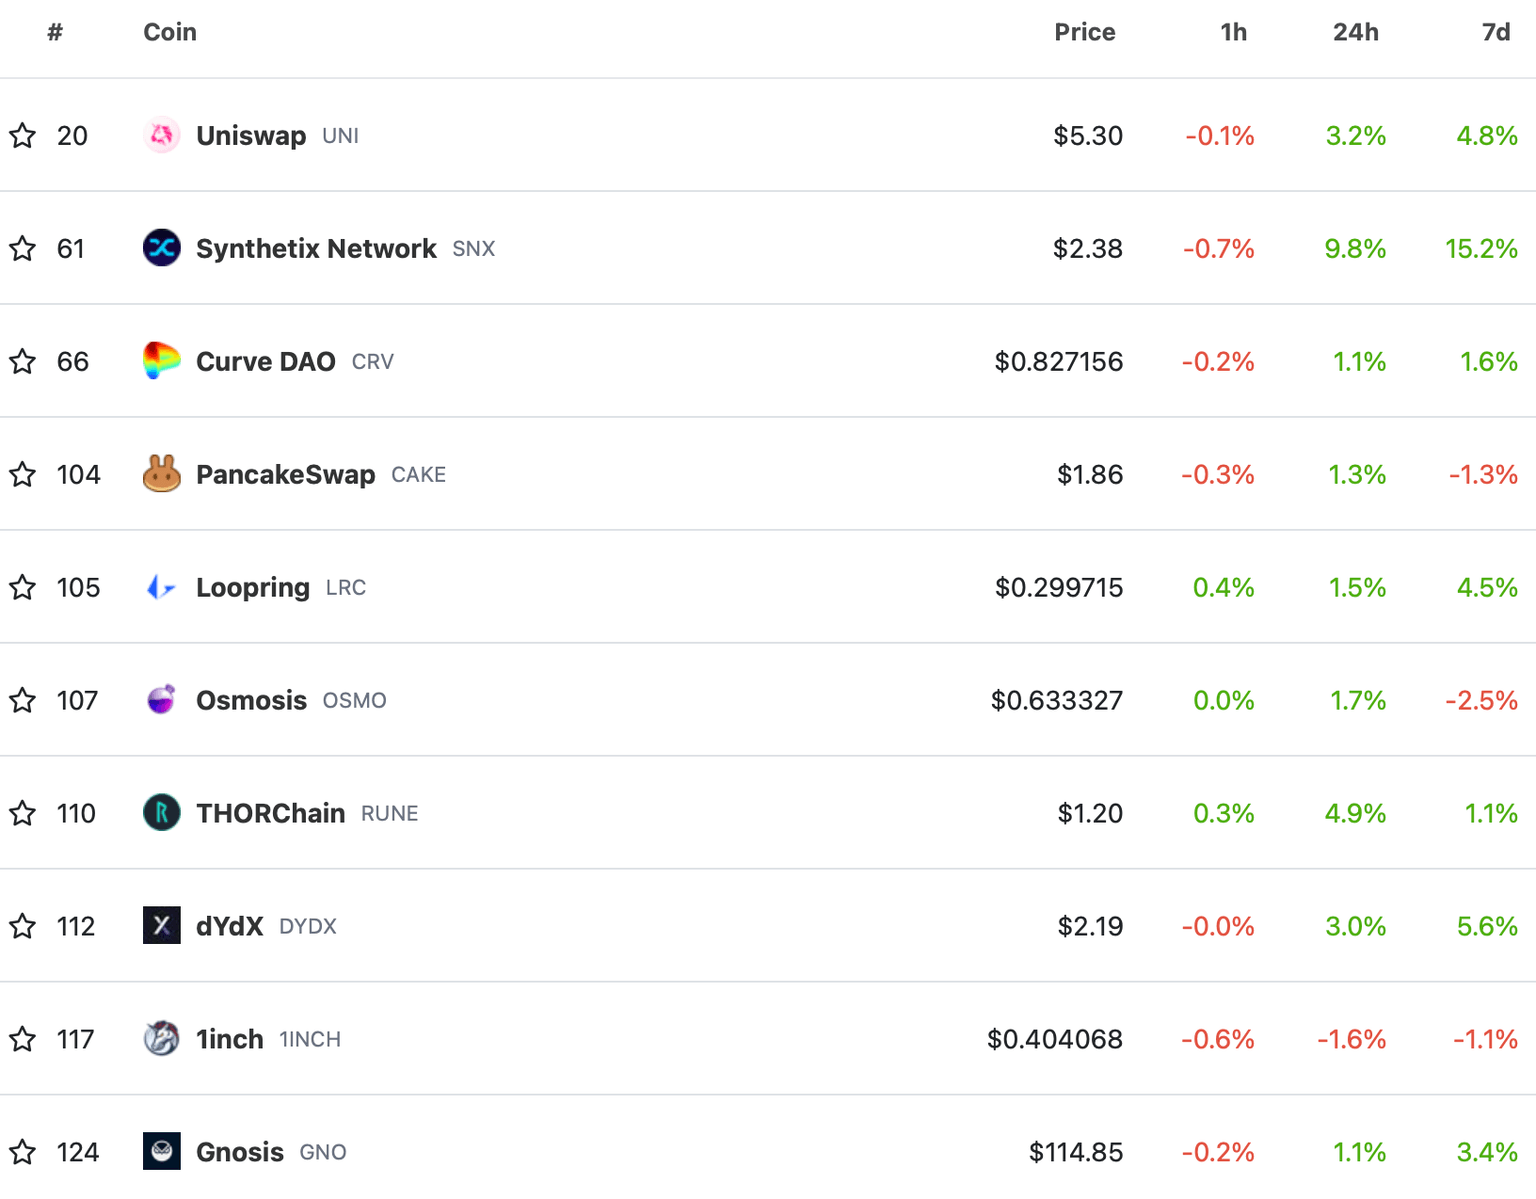Click the Gnosis owl logo
This screenshot has width=1536, height=1199.
click(162, 1152)
